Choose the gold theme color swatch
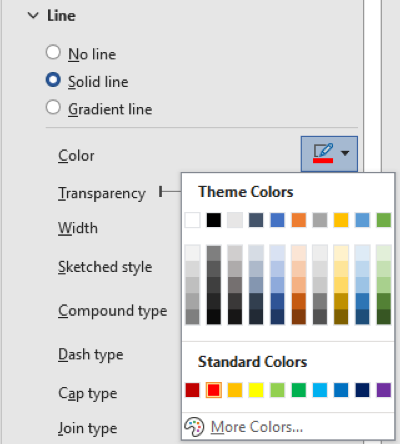The width and height of the screenshot is (400, 444). click(341, 220)
